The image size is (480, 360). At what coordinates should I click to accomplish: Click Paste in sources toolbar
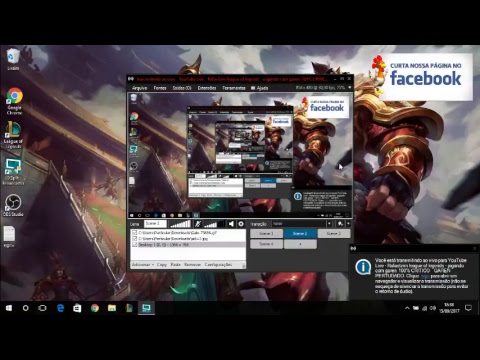pos(175,264)
